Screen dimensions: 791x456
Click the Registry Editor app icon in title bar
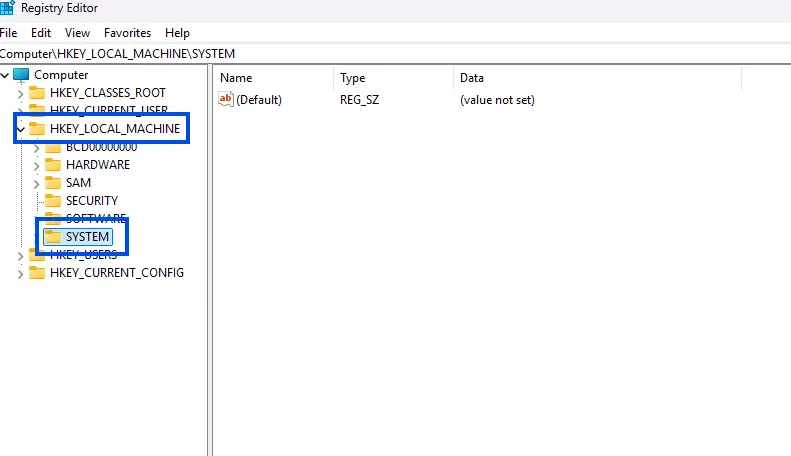pos(6,6)
